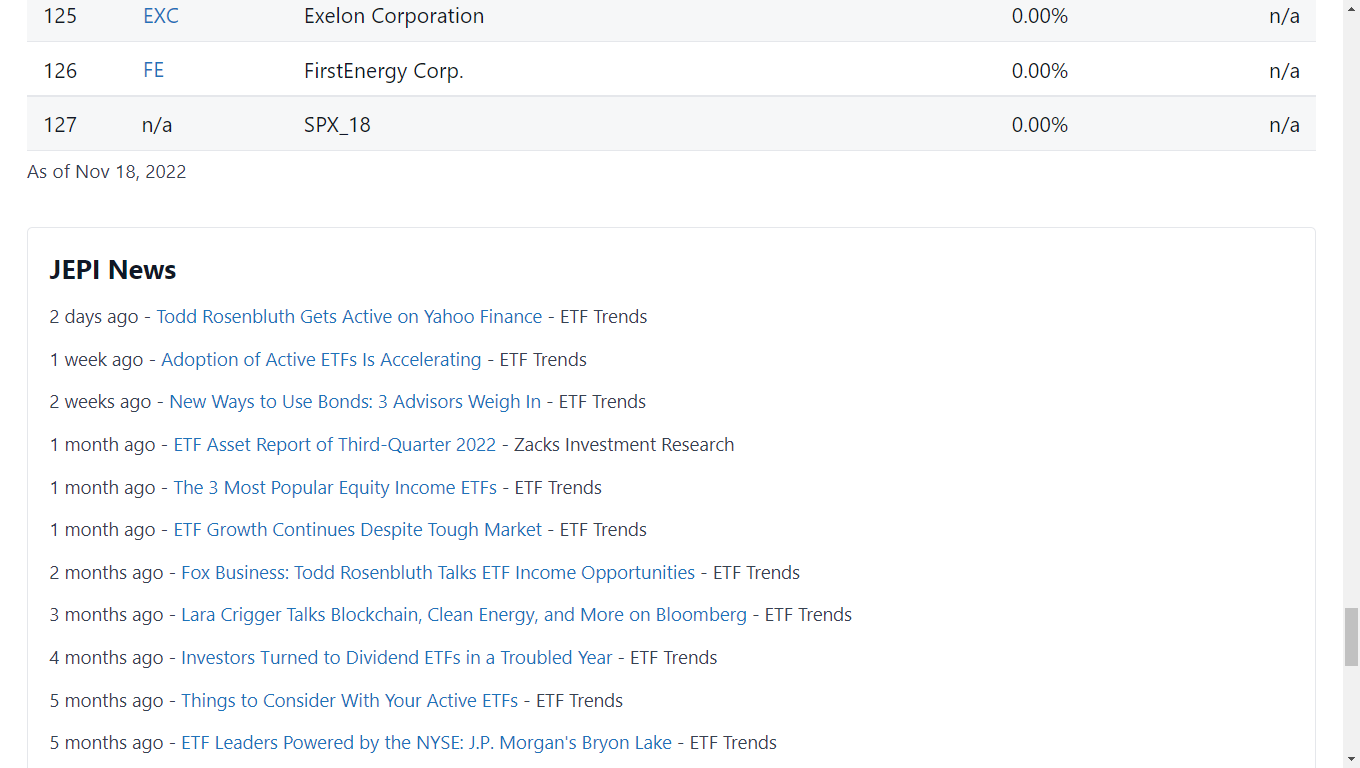This screenshot has width=1360, height=768.
Task: Click 'Zacks Investment Research' source text
Action: 624,445
